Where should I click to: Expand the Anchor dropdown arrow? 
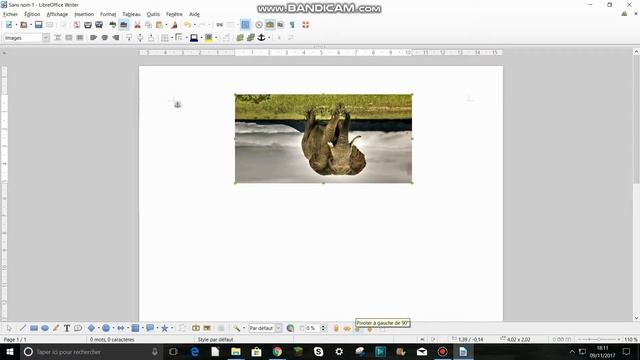(x=269, y=38)
